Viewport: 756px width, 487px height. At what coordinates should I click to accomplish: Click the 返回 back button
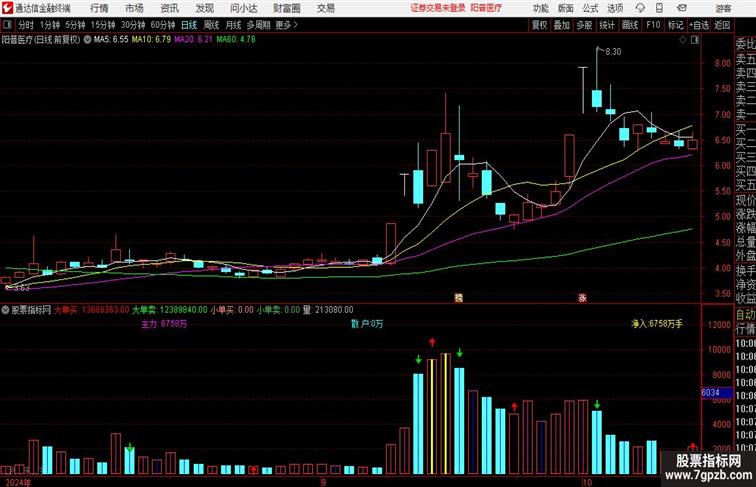pyautogui.click(x=722, y=25)
